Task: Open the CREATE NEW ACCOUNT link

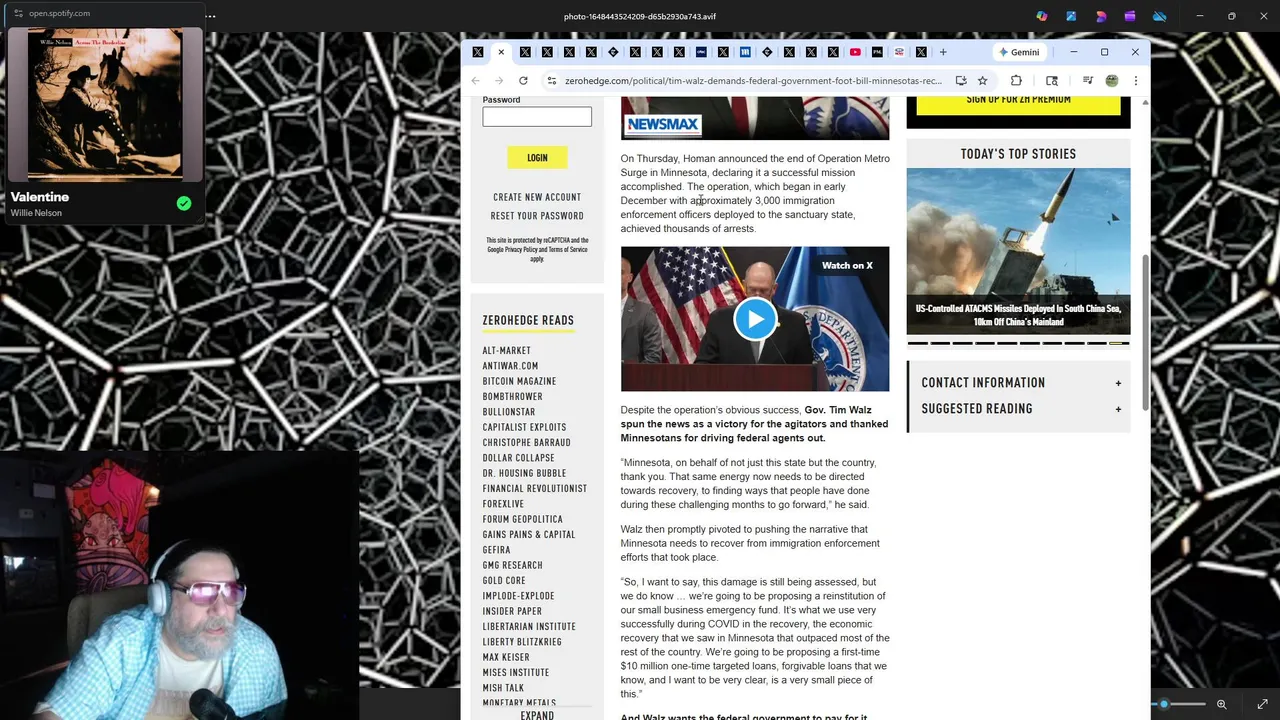Action: coord(537,197)
